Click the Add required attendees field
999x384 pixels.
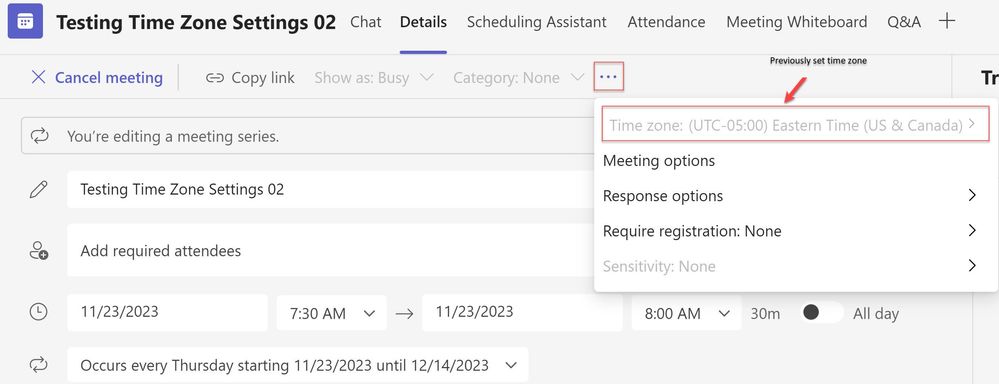(331, 250)
